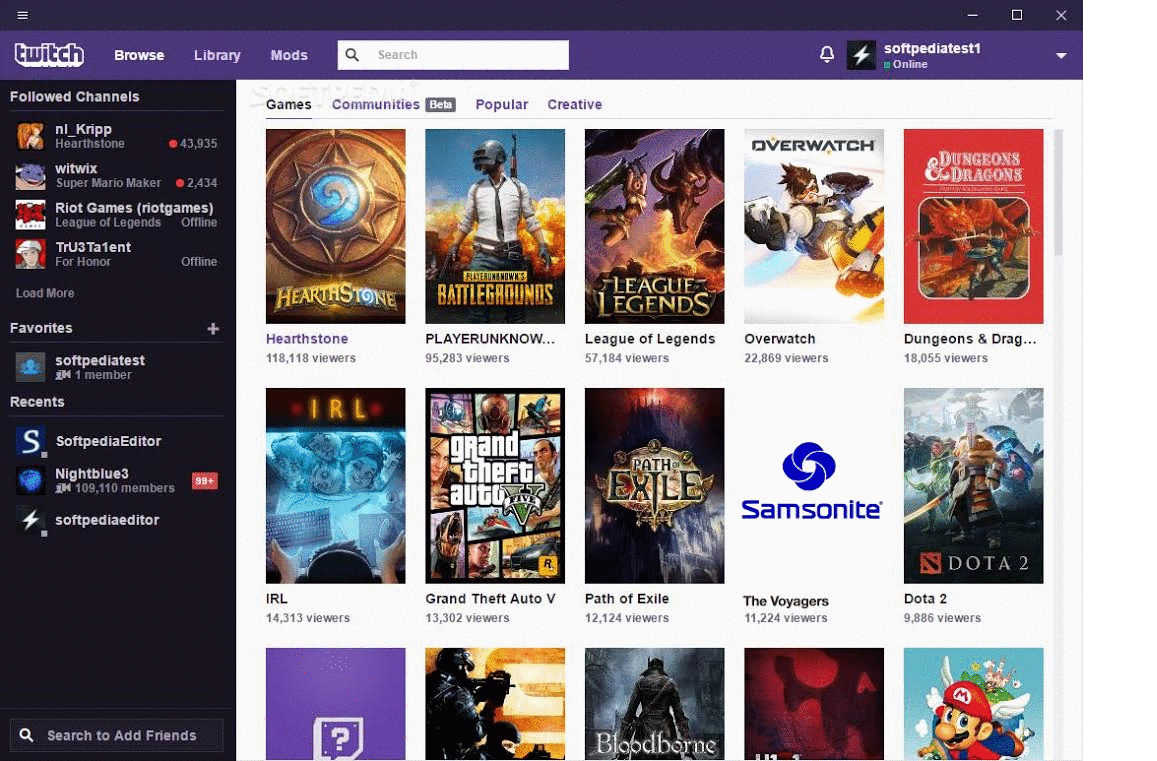Viewport: 1157px width, 761px height.
Task: Open the PLAYERUNKNOWN'S BATTLEGROUNDS cover
Action: pos(495,227)
